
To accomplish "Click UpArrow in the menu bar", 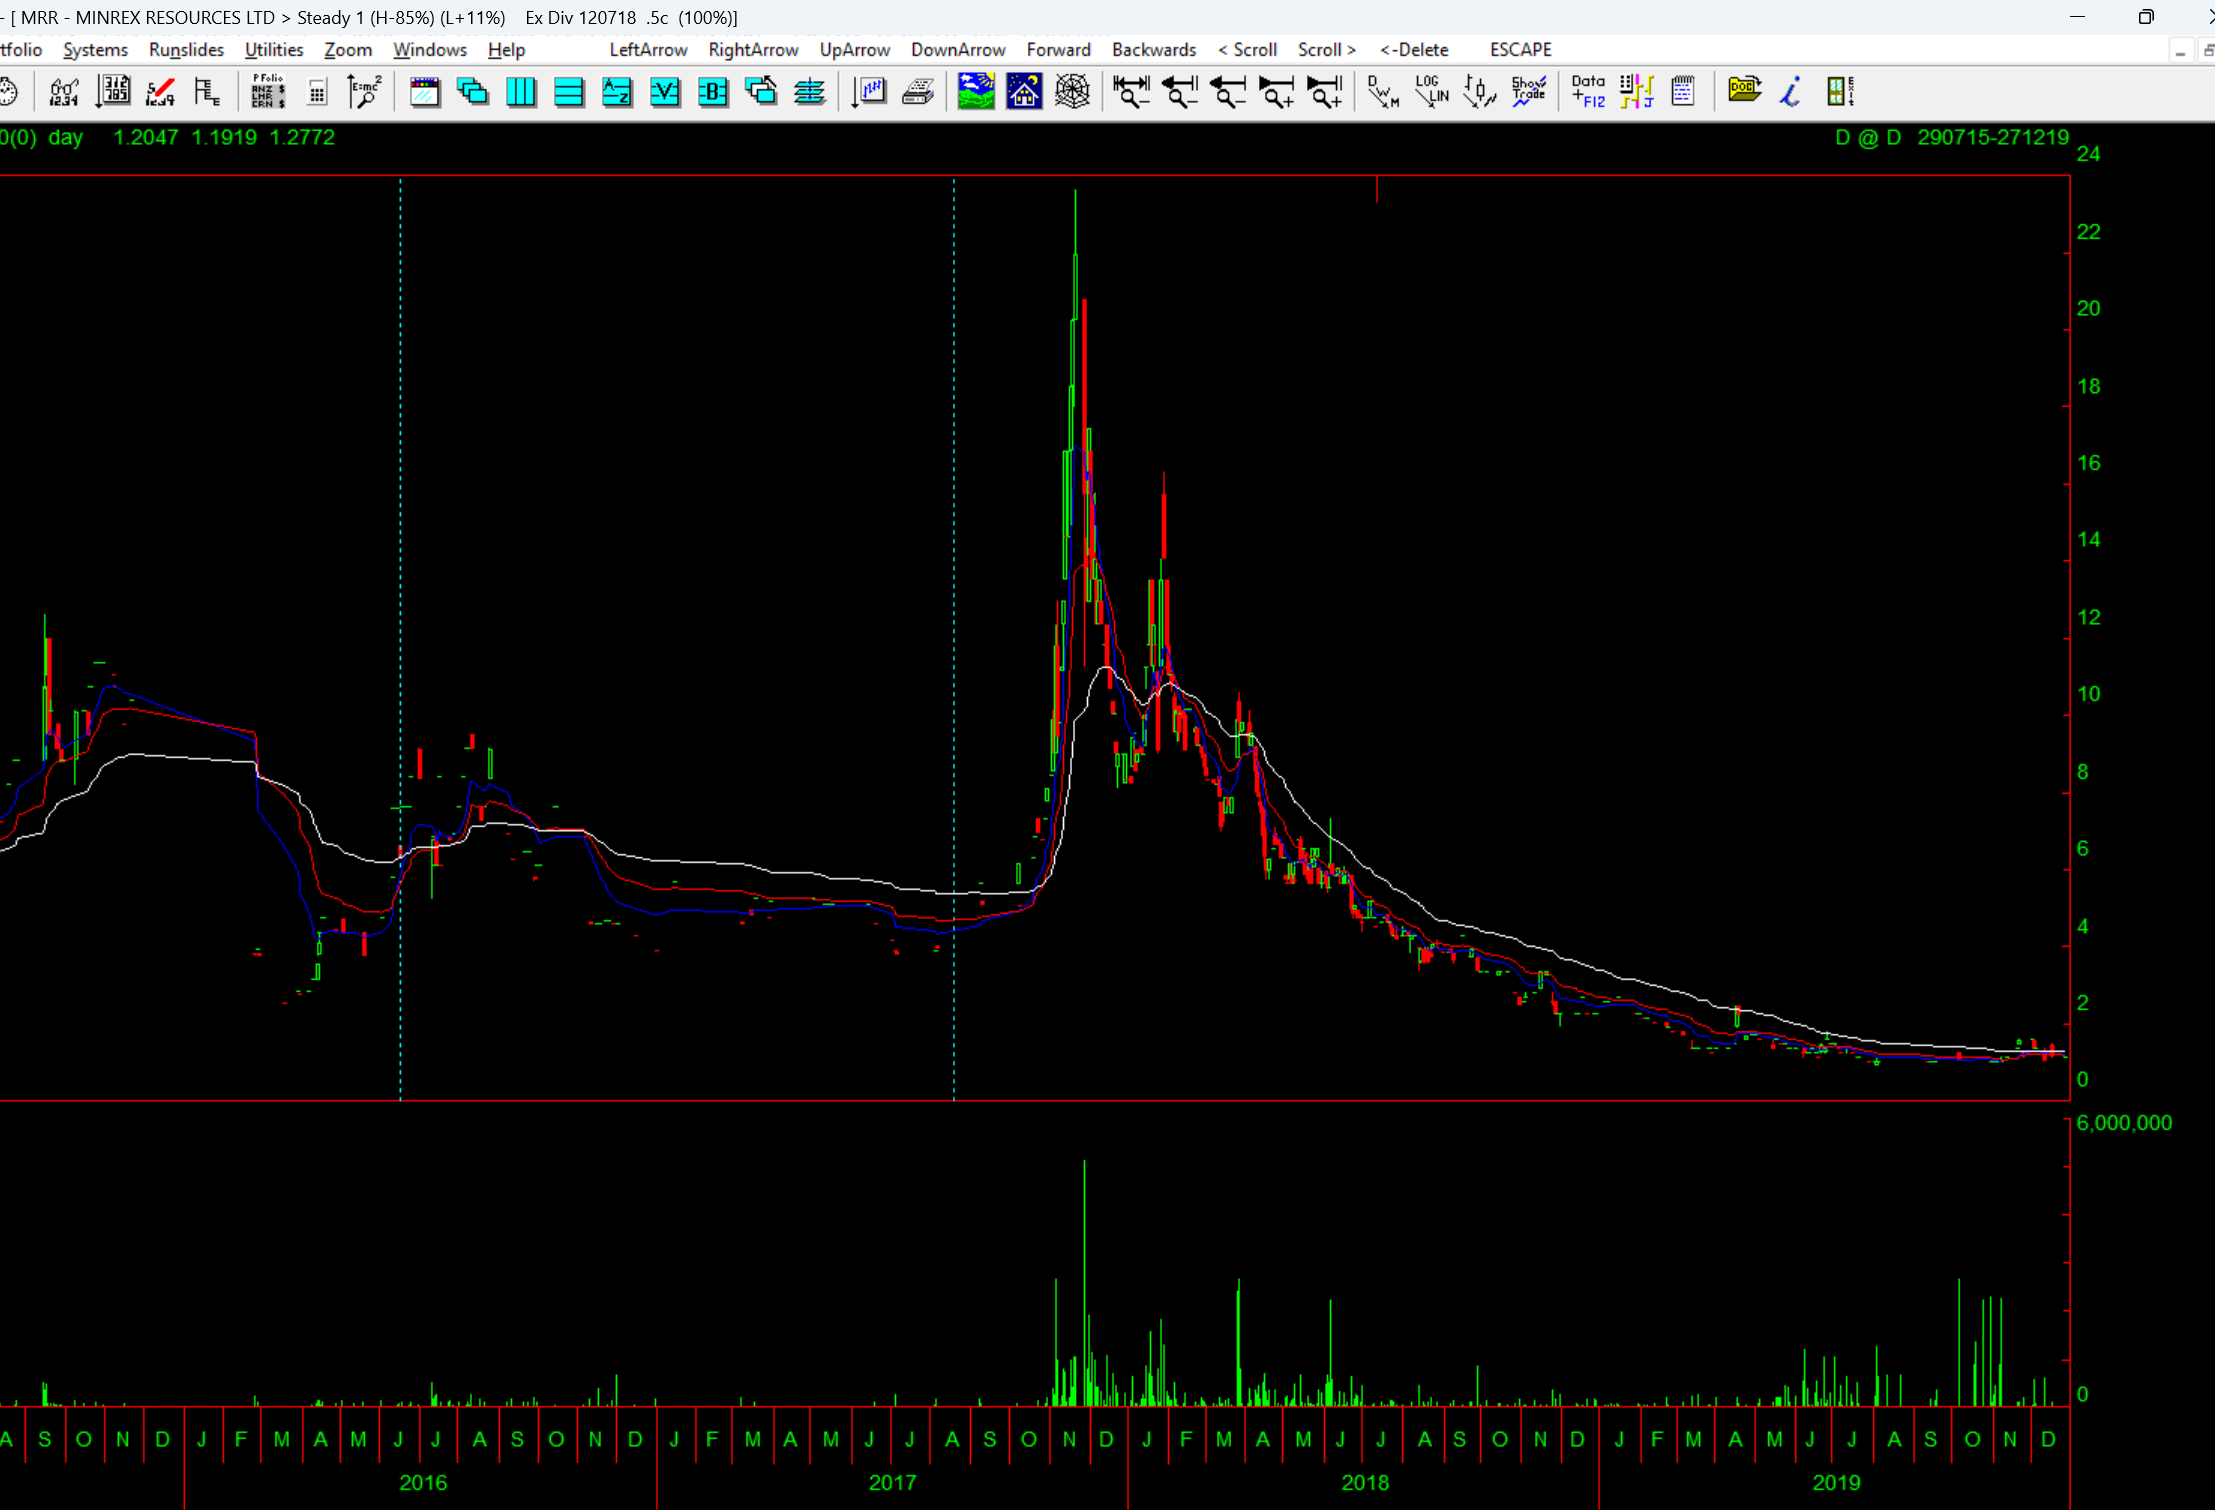I will click(855, 50).
